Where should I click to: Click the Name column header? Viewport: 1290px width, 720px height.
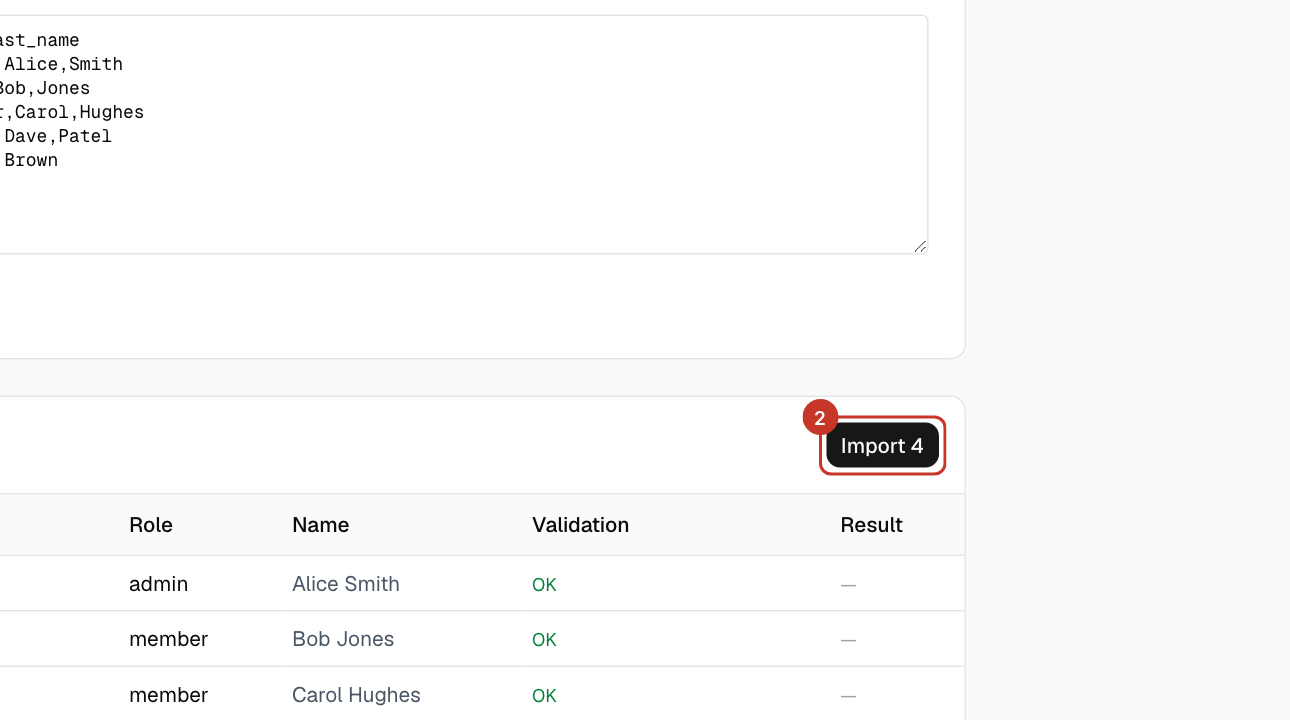321,525
